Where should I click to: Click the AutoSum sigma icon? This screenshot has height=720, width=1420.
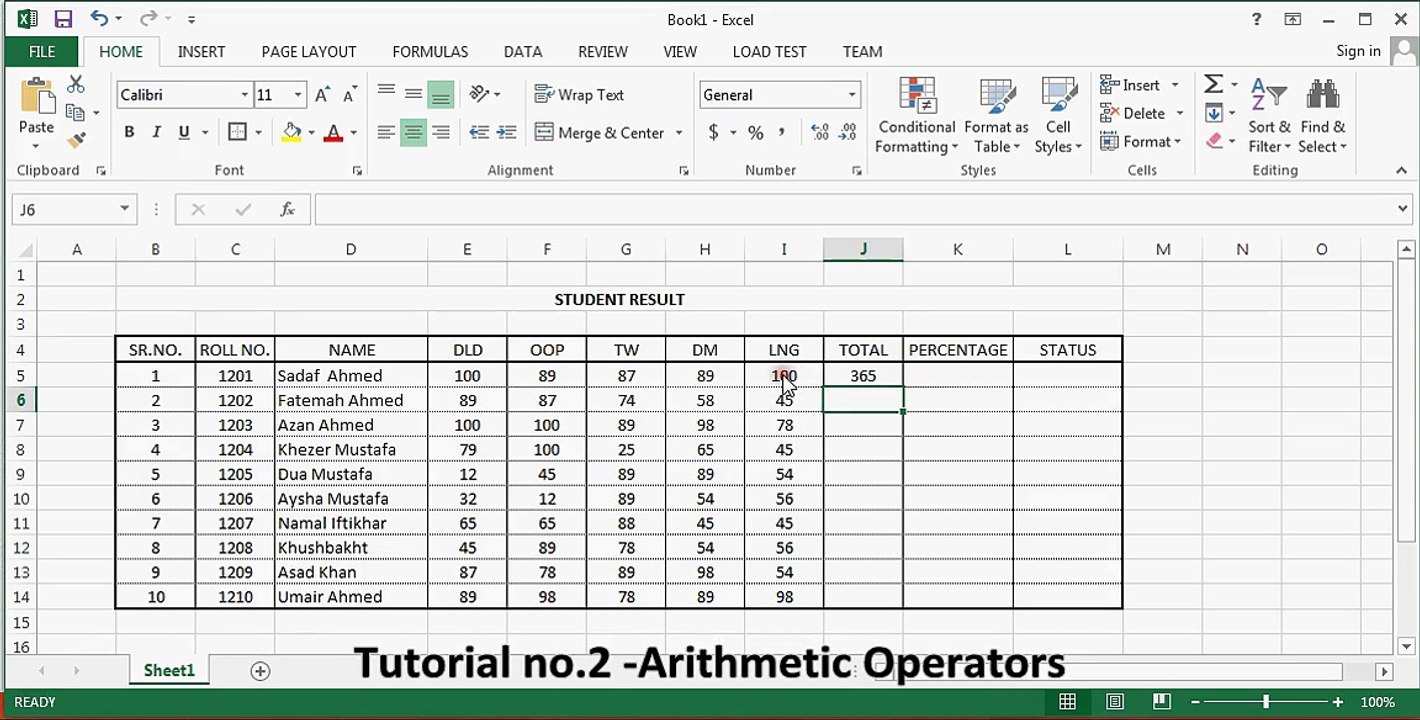pyautogui.click(x=1213, y=84)
